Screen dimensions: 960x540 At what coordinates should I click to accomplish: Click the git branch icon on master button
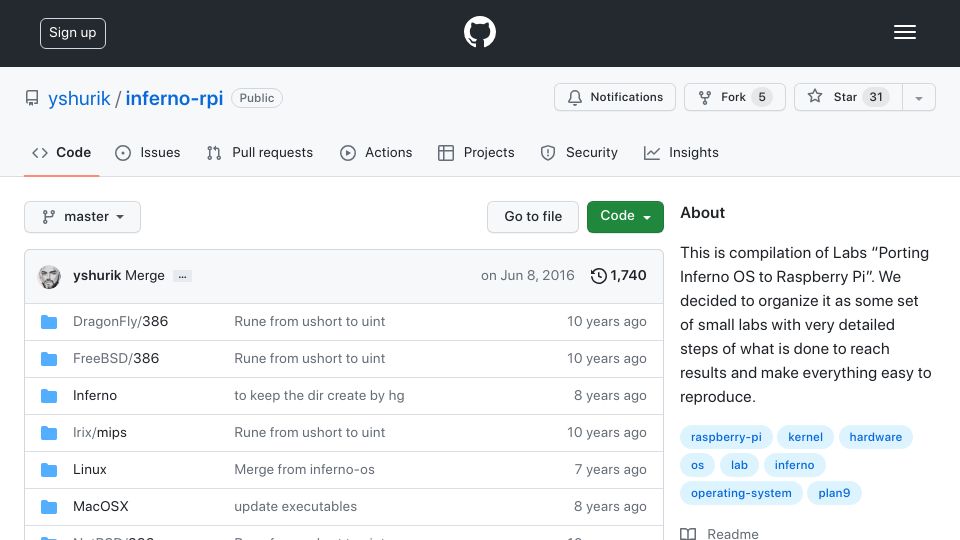pyautogui.click(x=48, y=217)
